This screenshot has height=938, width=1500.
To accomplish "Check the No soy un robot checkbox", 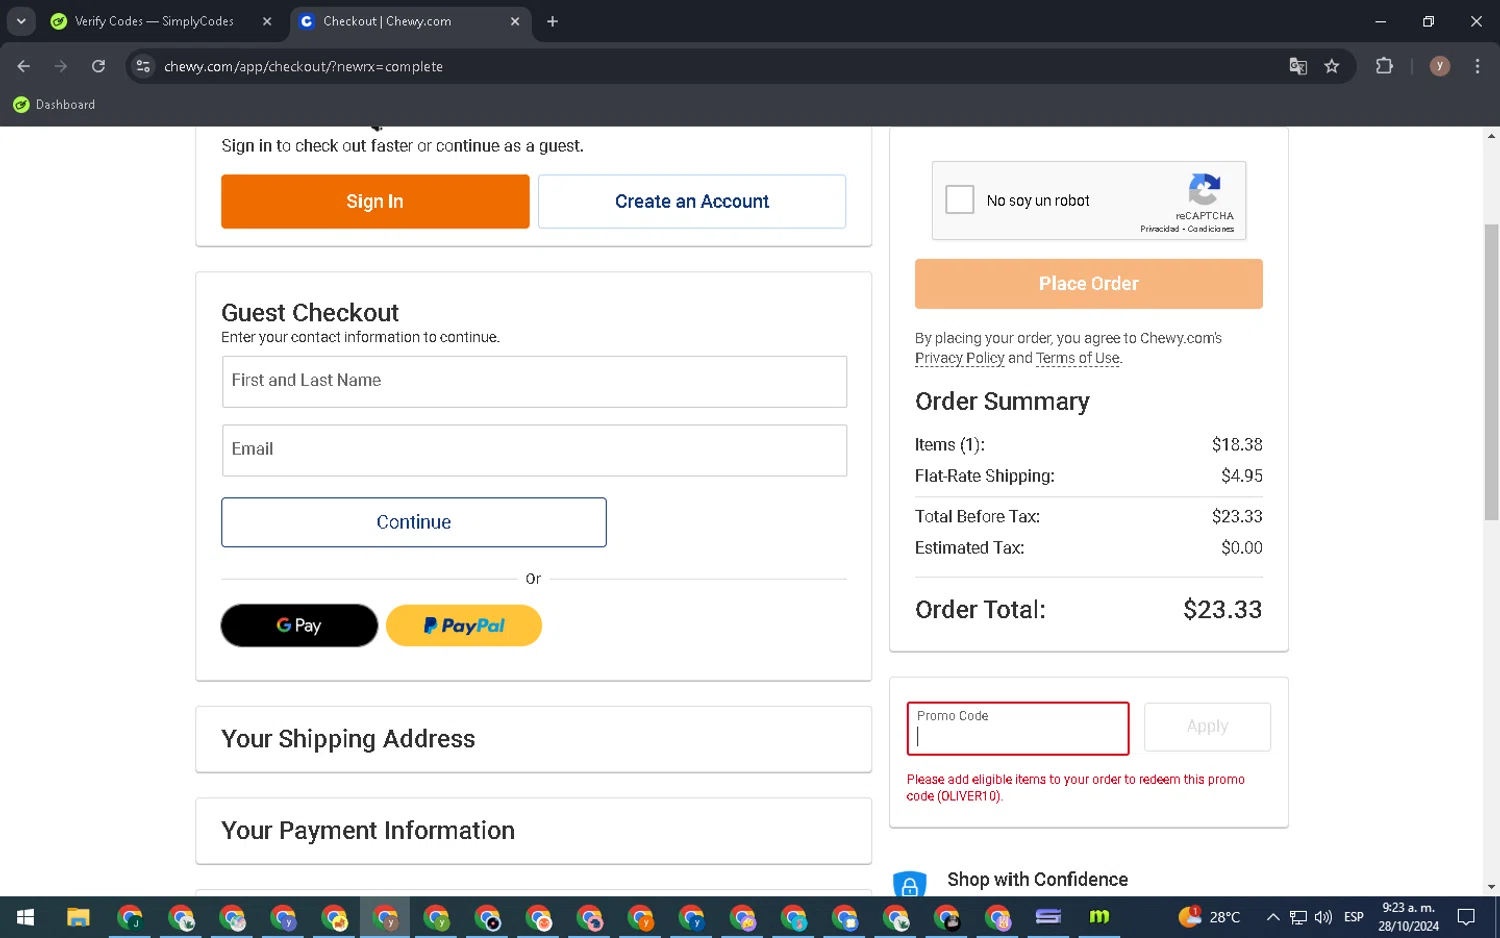I will [959, 200].
